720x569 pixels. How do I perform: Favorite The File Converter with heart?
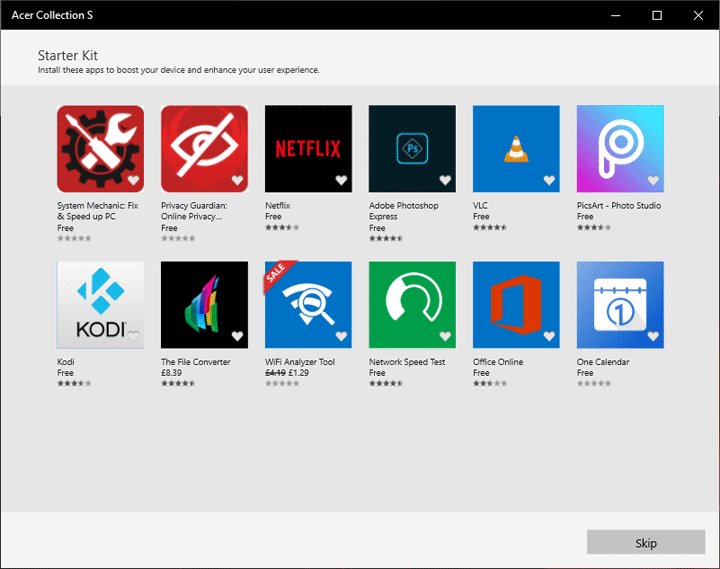click(237, 336)
